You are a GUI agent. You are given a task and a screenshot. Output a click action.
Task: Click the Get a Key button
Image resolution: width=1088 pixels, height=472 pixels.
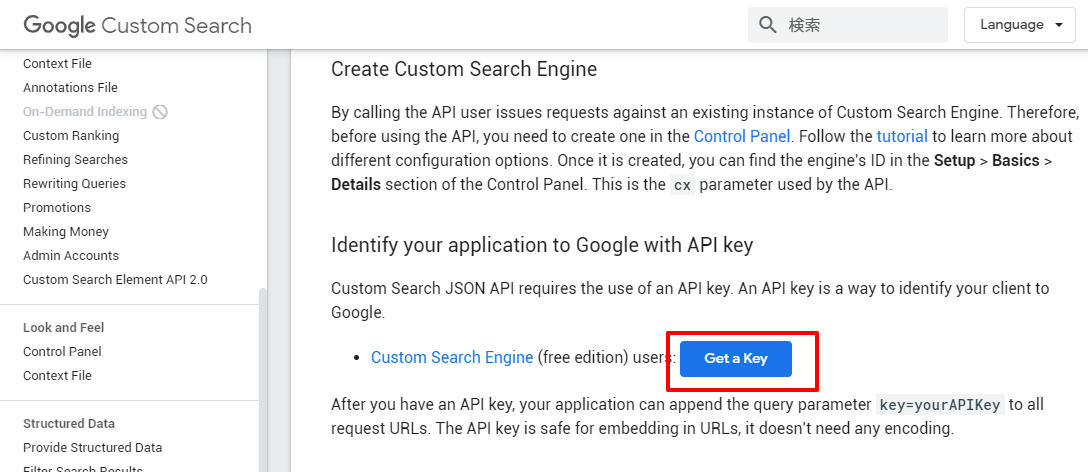click(735, 359)
